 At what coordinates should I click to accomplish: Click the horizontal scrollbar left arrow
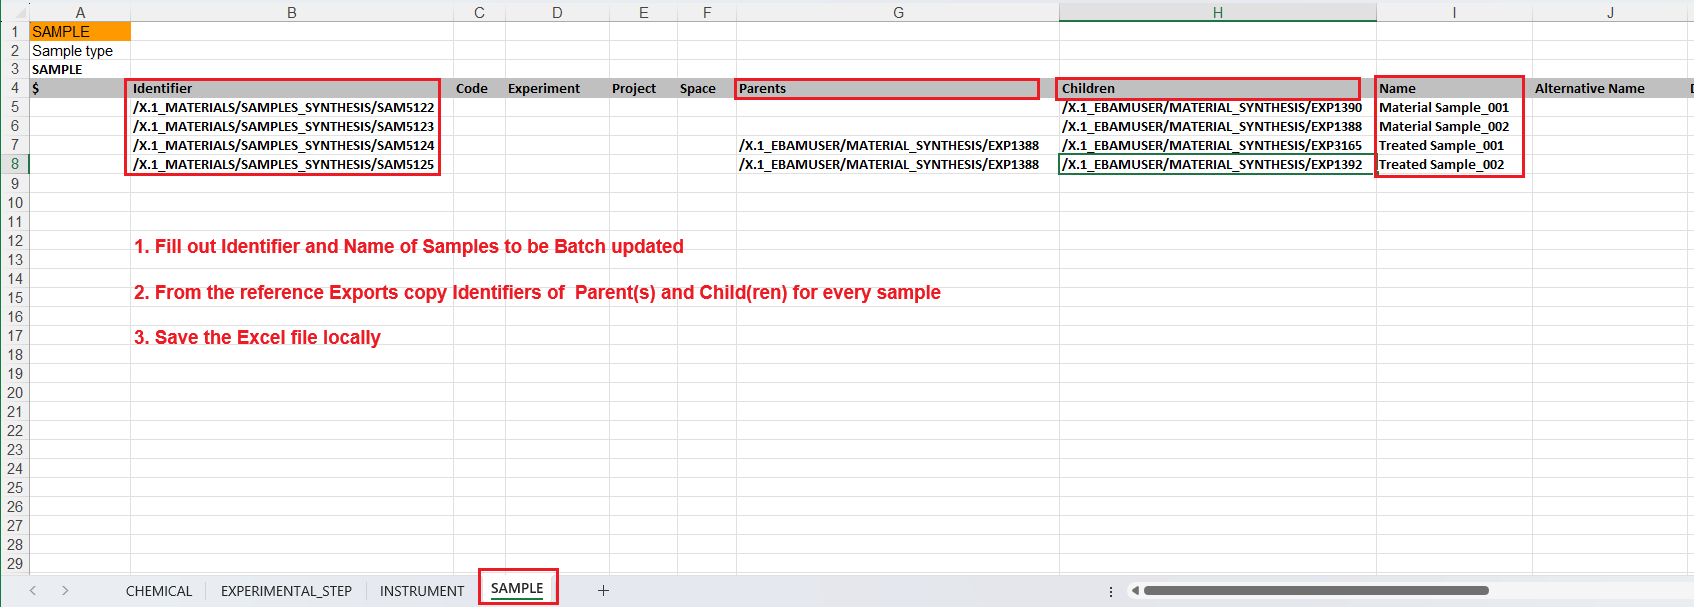pos(1135,591)
